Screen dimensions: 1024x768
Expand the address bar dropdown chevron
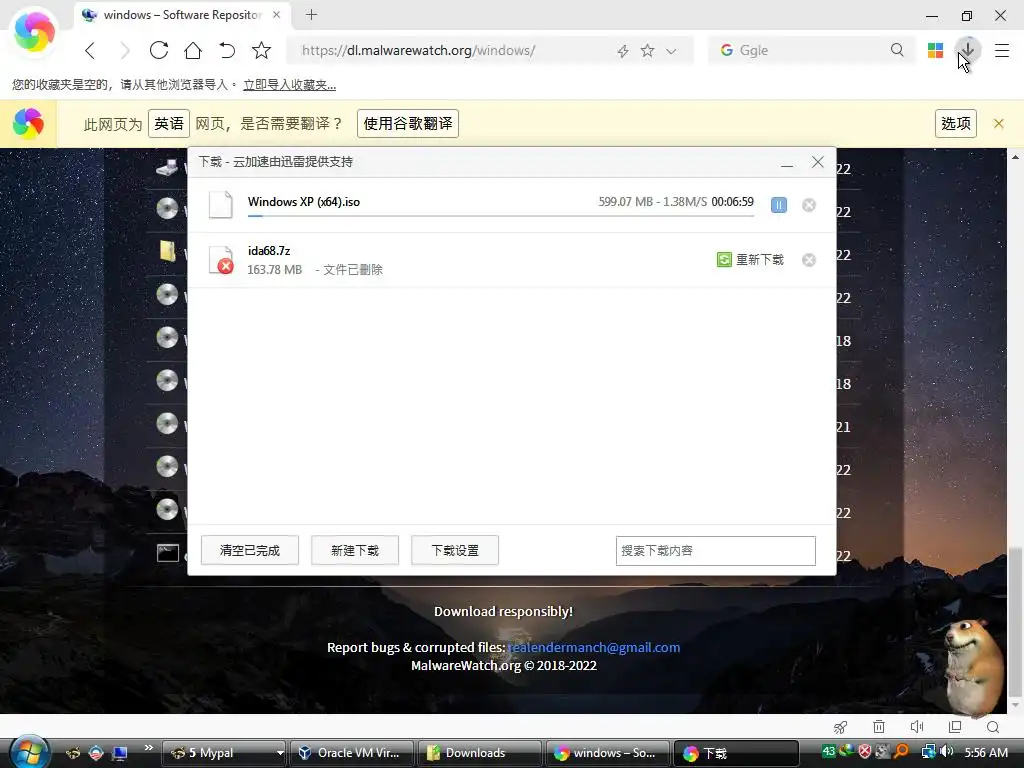click(671, 51)
